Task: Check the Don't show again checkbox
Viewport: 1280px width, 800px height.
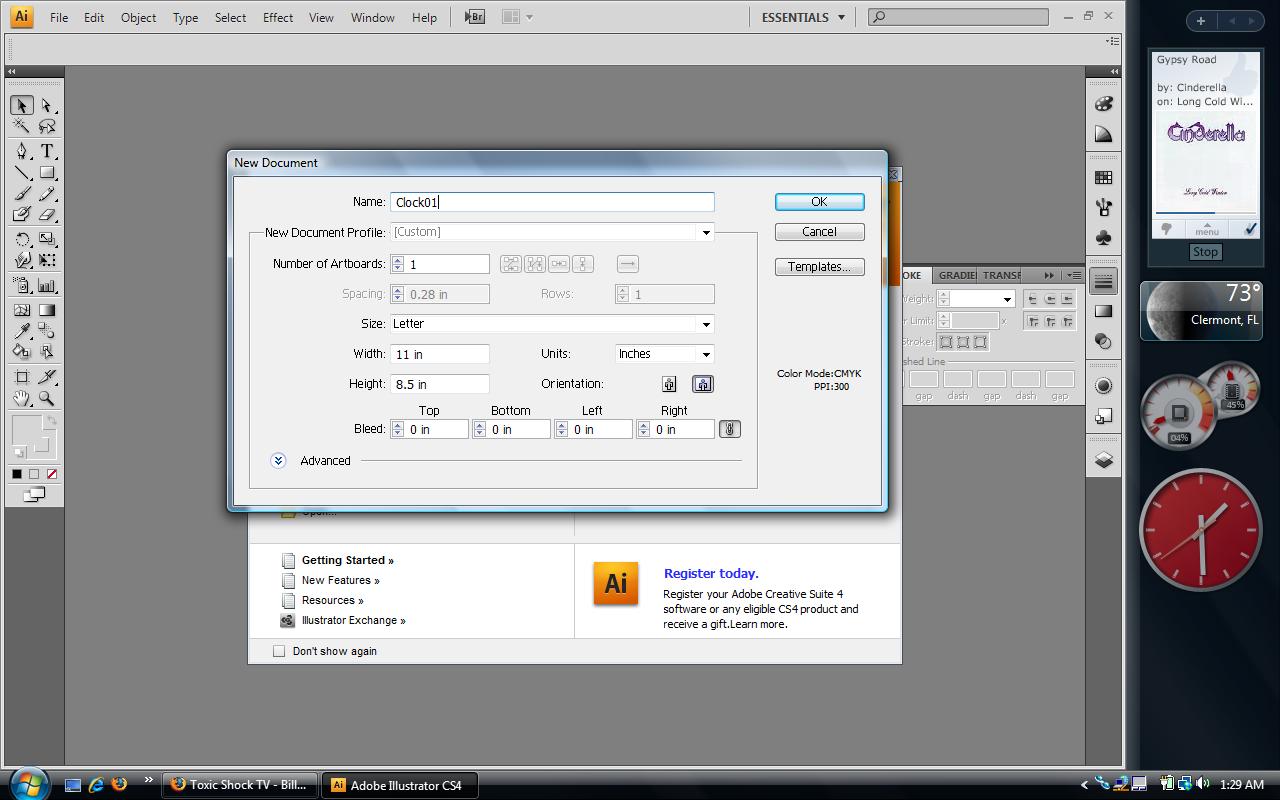Action: coord(279,651)
